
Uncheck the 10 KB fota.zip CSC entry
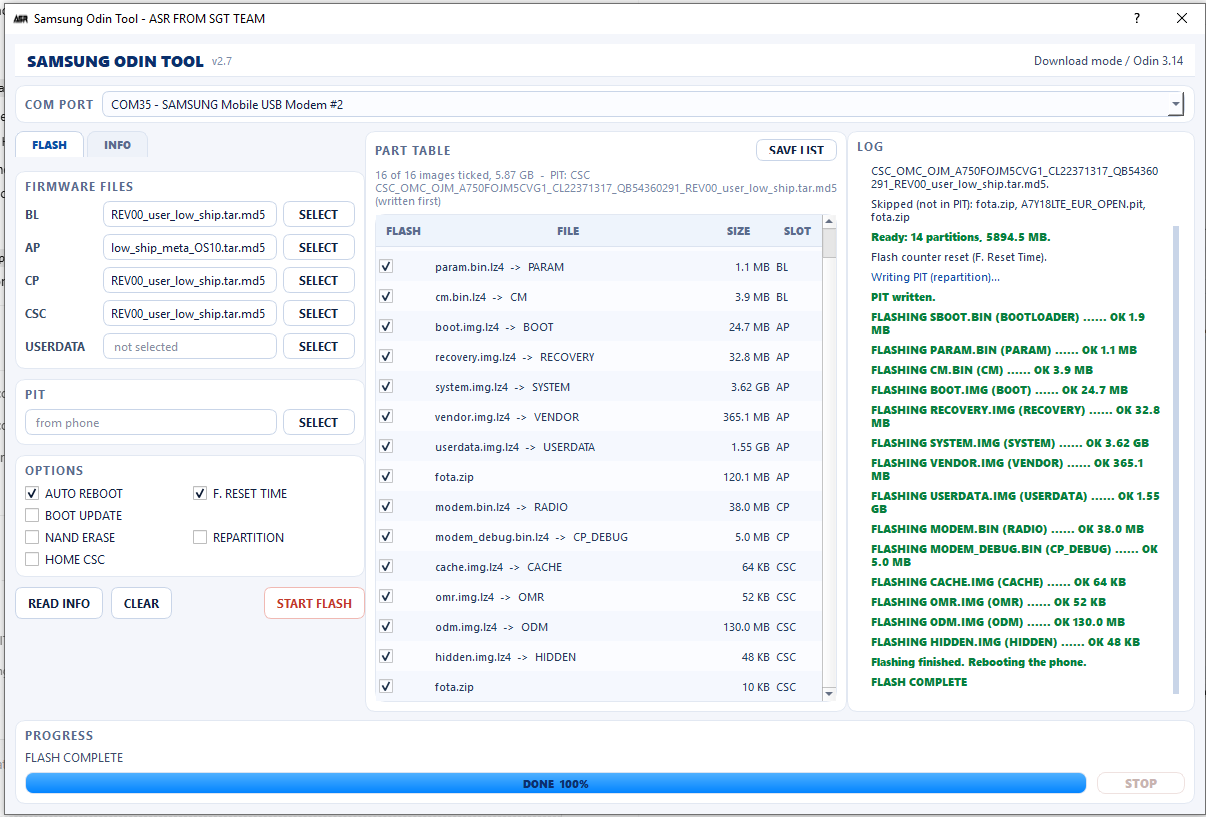(386, 687)
